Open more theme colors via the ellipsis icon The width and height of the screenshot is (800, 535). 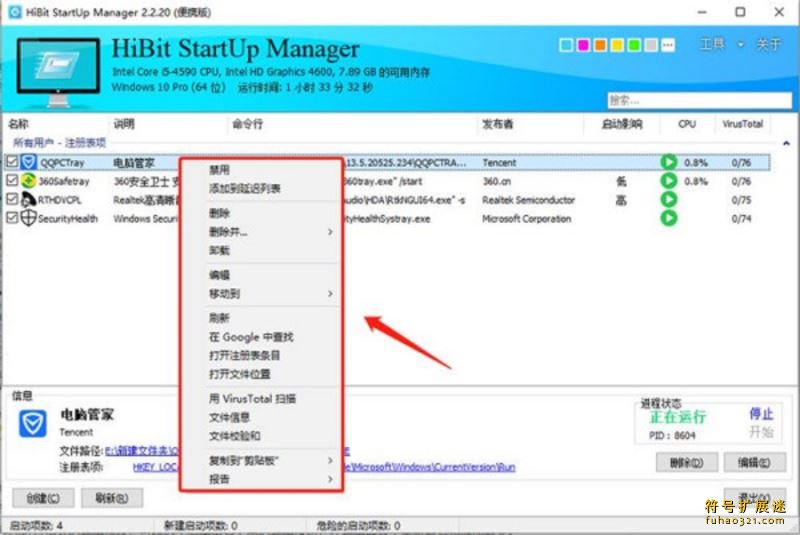pos(668,45)
